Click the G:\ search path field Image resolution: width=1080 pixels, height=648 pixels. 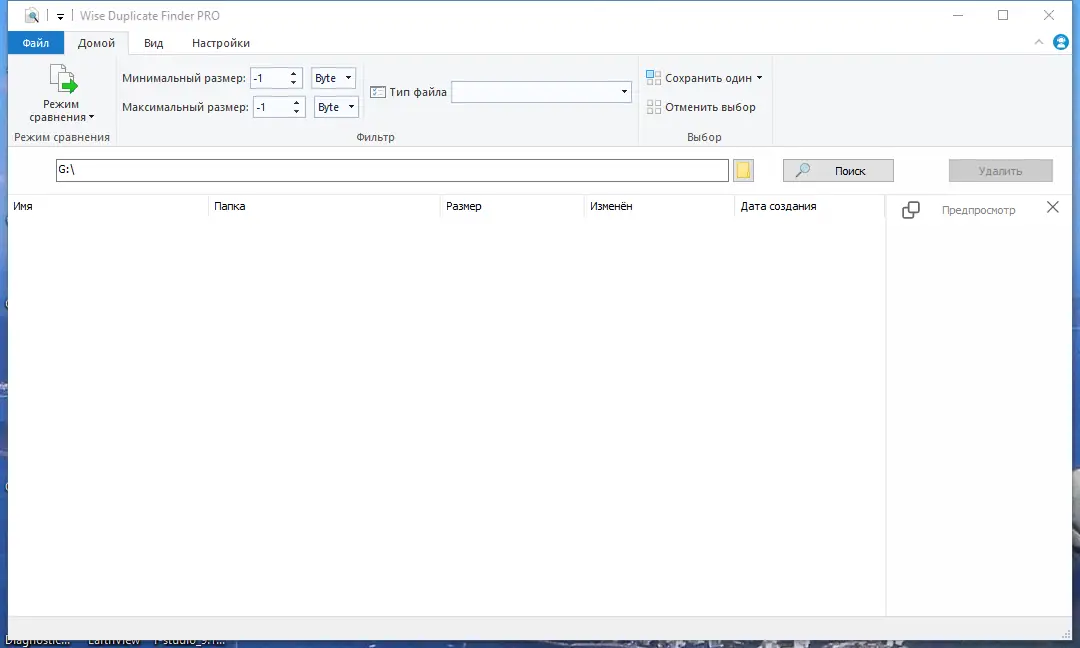pyautogui.click(x=392, y=170)
